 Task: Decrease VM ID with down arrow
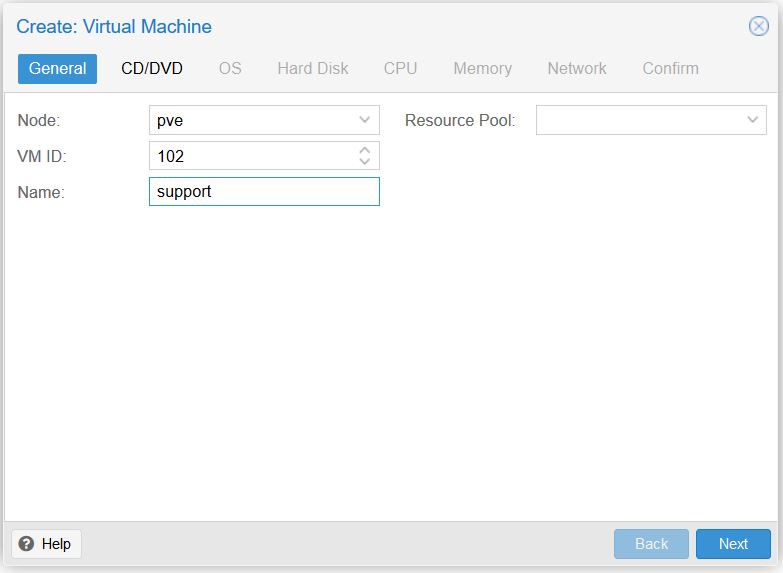(365, 161)
